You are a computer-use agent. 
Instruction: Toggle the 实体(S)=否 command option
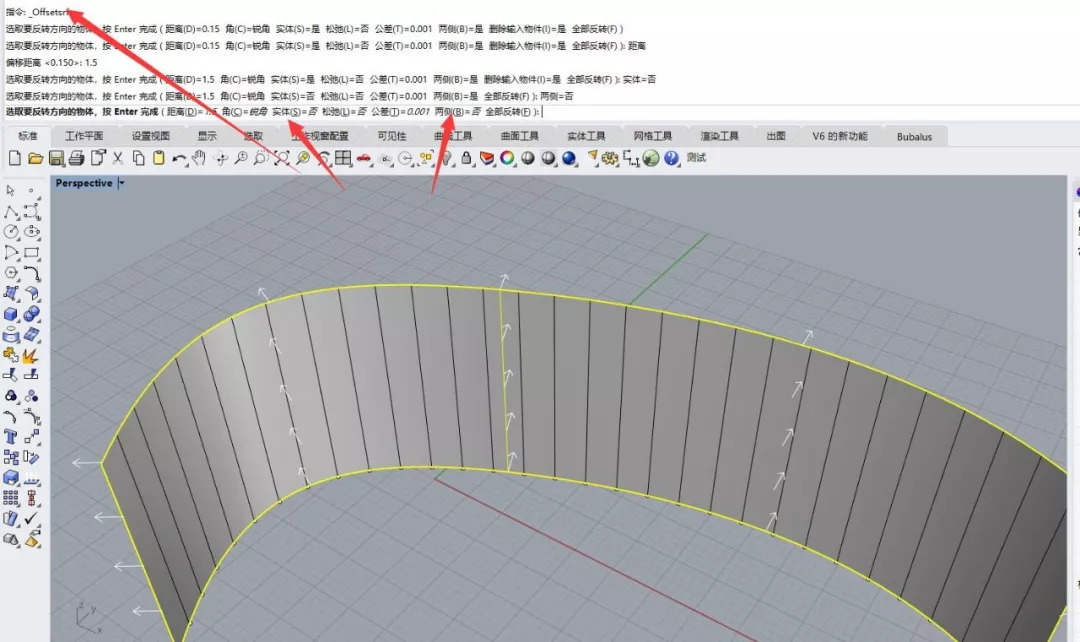[295, 112]
